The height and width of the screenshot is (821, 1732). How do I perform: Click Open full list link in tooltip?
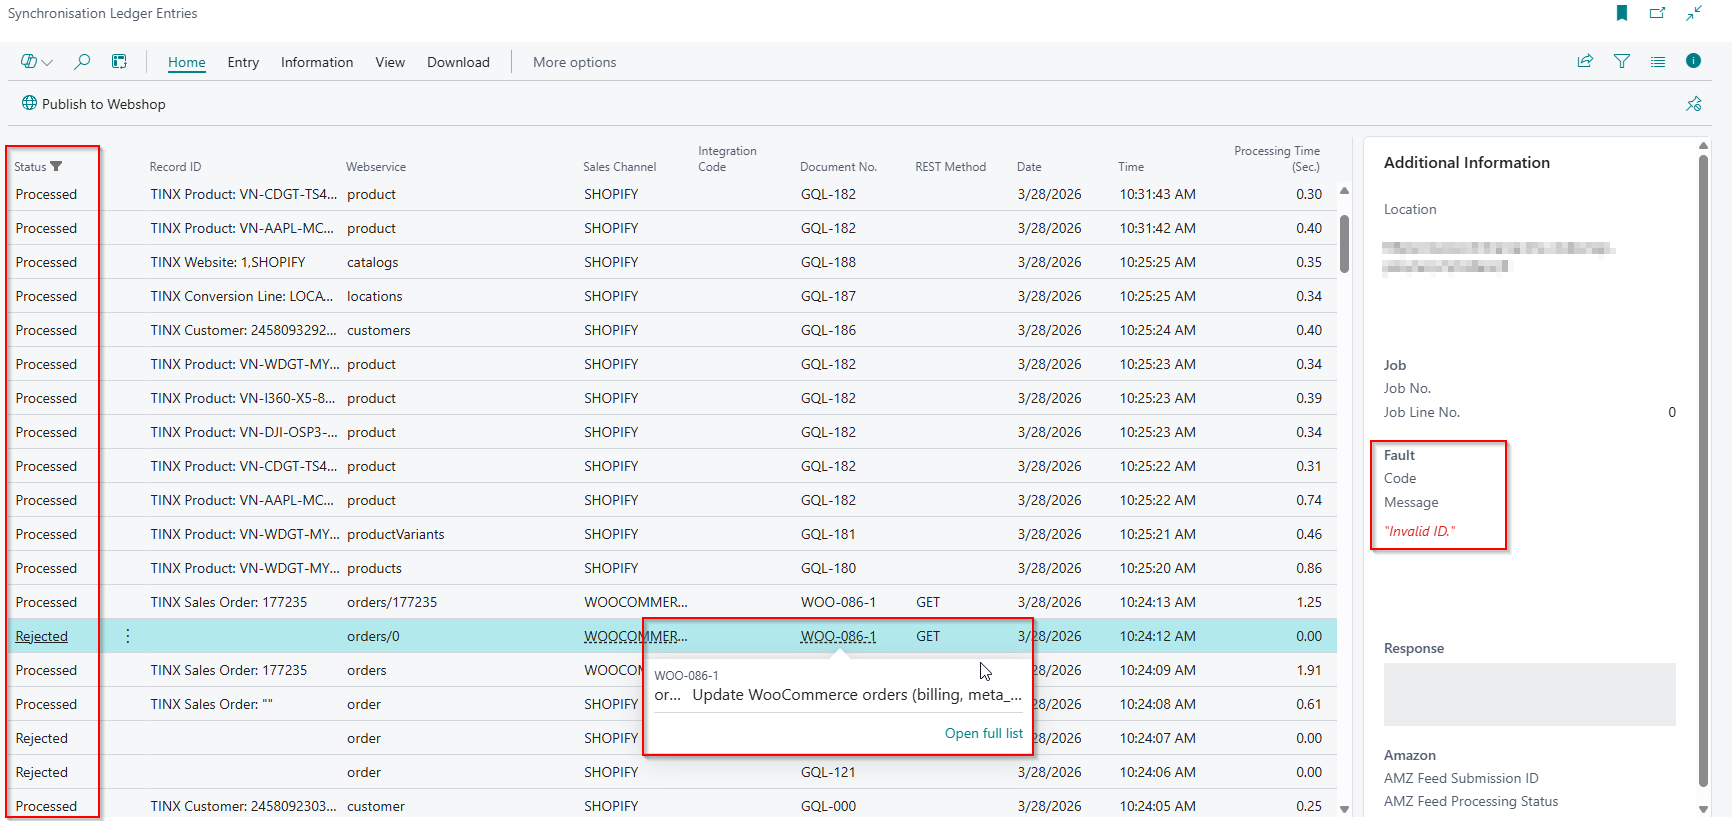click(984, 733)
